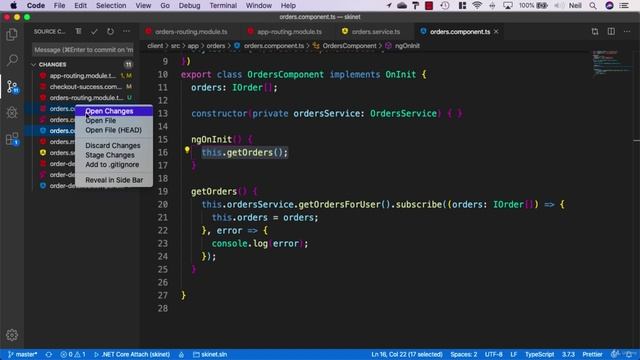This screenshot has height=360, width=640.
Task: Open the Selection menu
Action: point(111,6)
